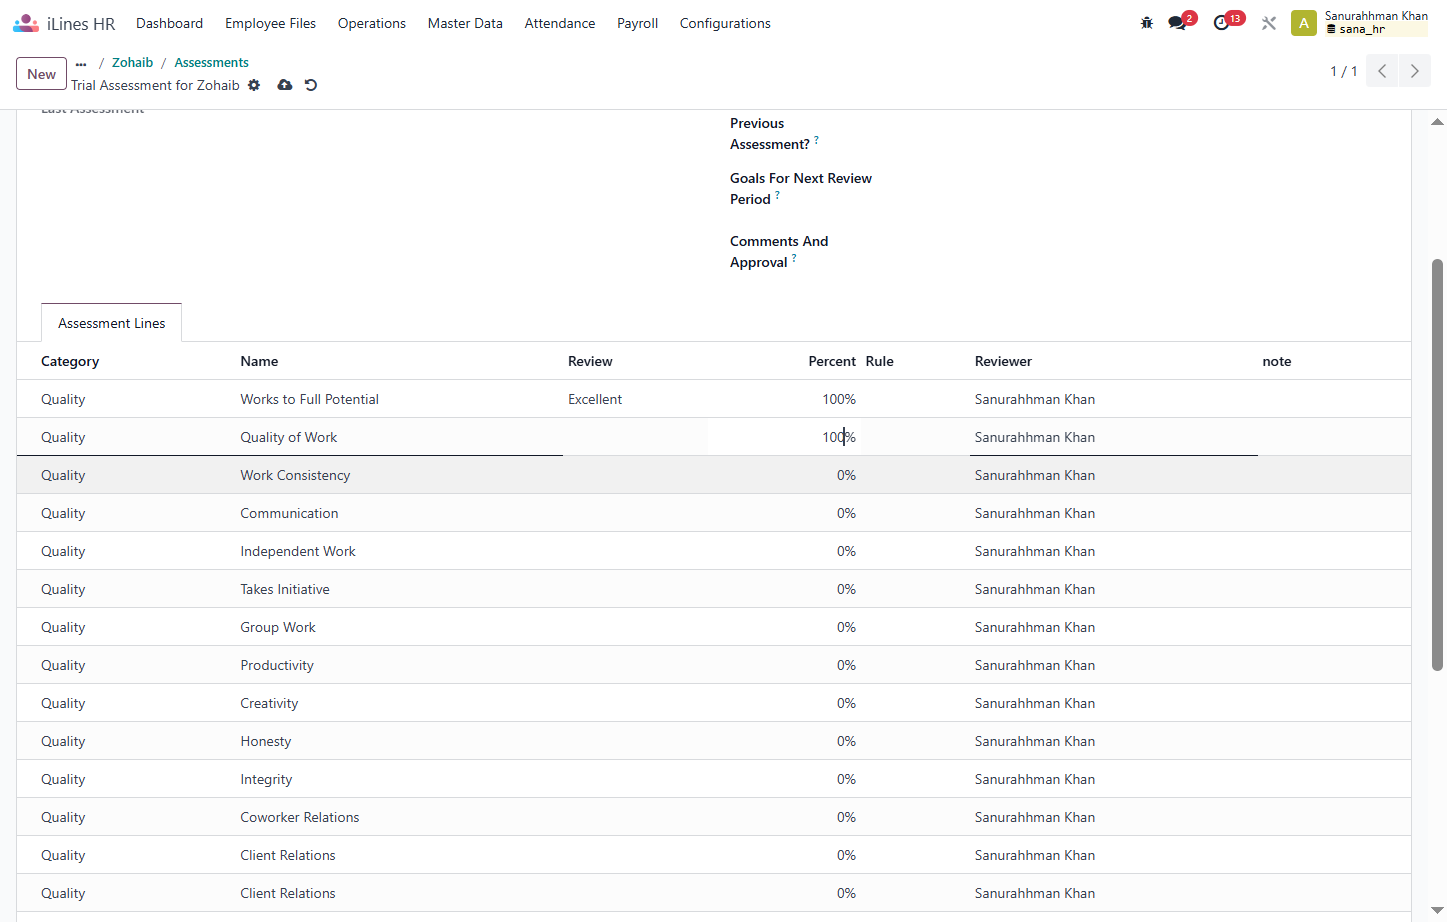This screenshot has width=1447, height=922.
Task: Click the scrollbar down arrow
Action: pyautogui.click(x=1437, y=911)
